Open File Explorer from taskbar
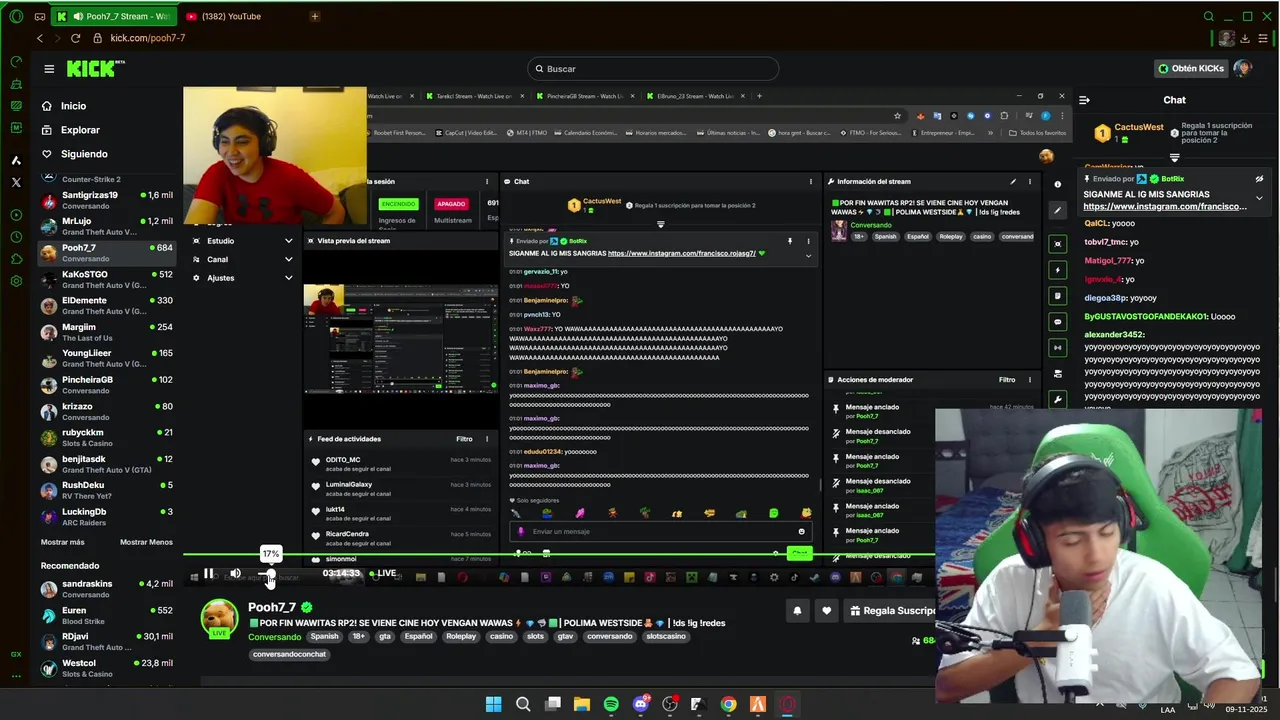Image resolution: width=1280 pixels, height=720 pixels. [582, 704]
